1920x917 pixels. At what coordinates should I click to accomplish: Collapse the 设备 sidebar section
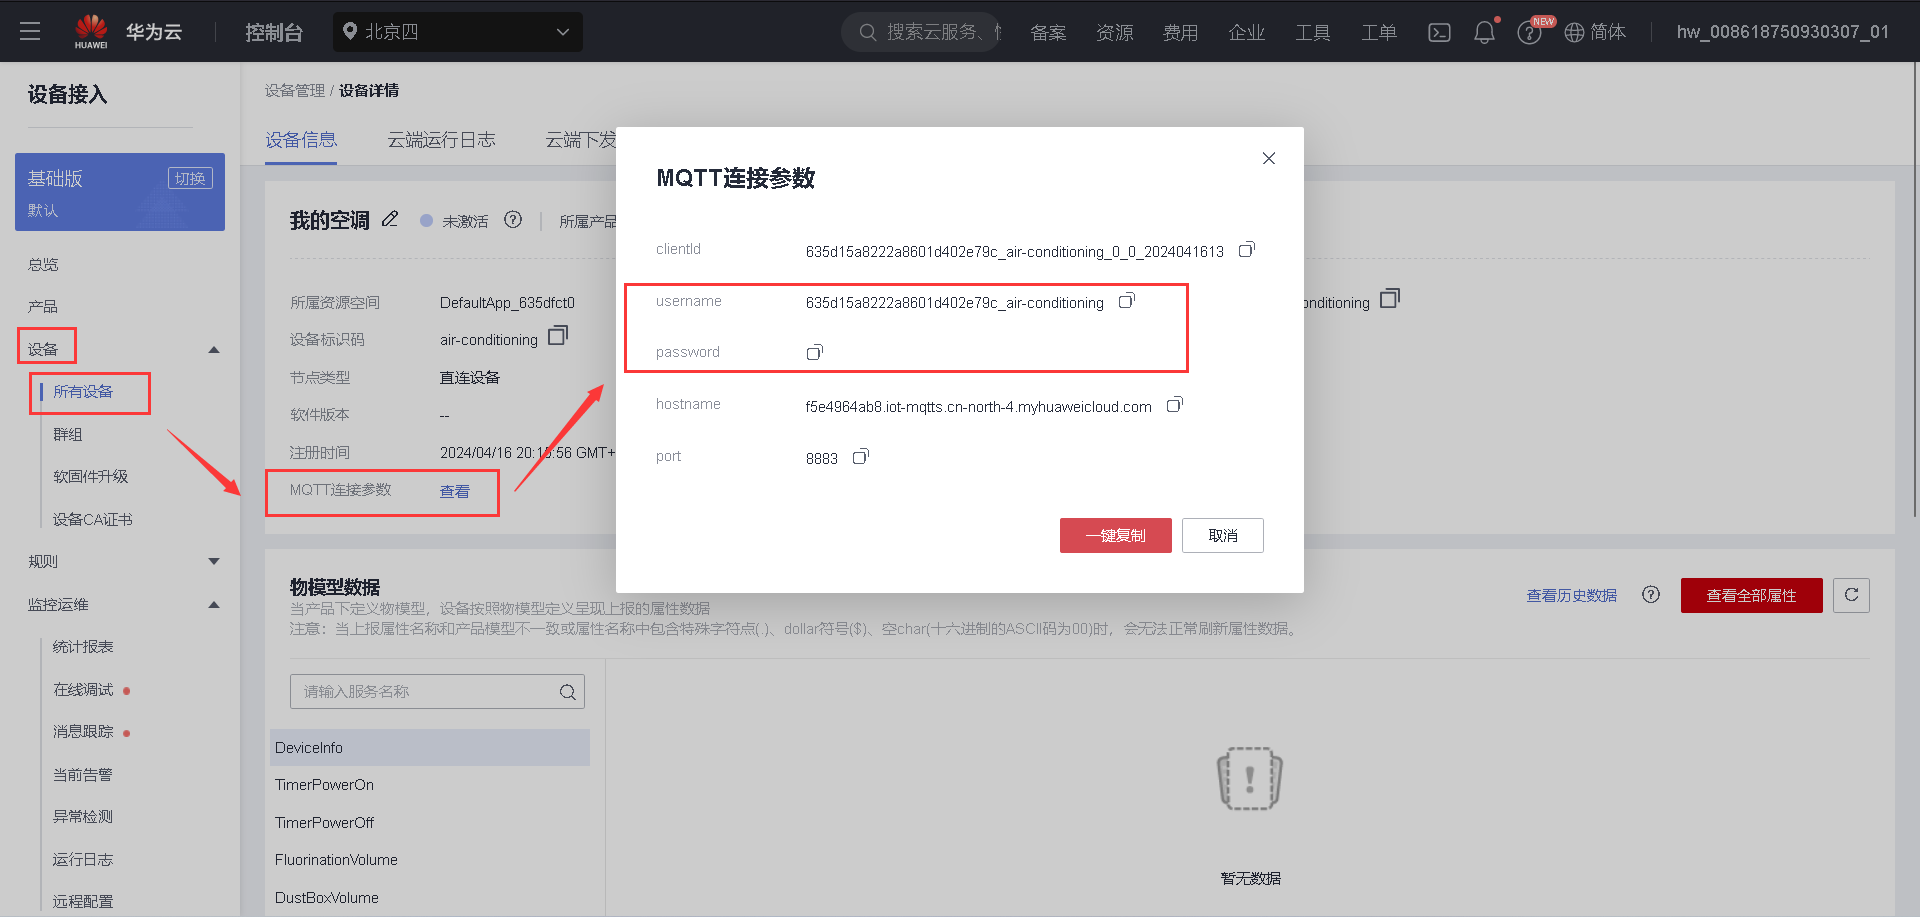pyautogui.click(x=213, y=349)
